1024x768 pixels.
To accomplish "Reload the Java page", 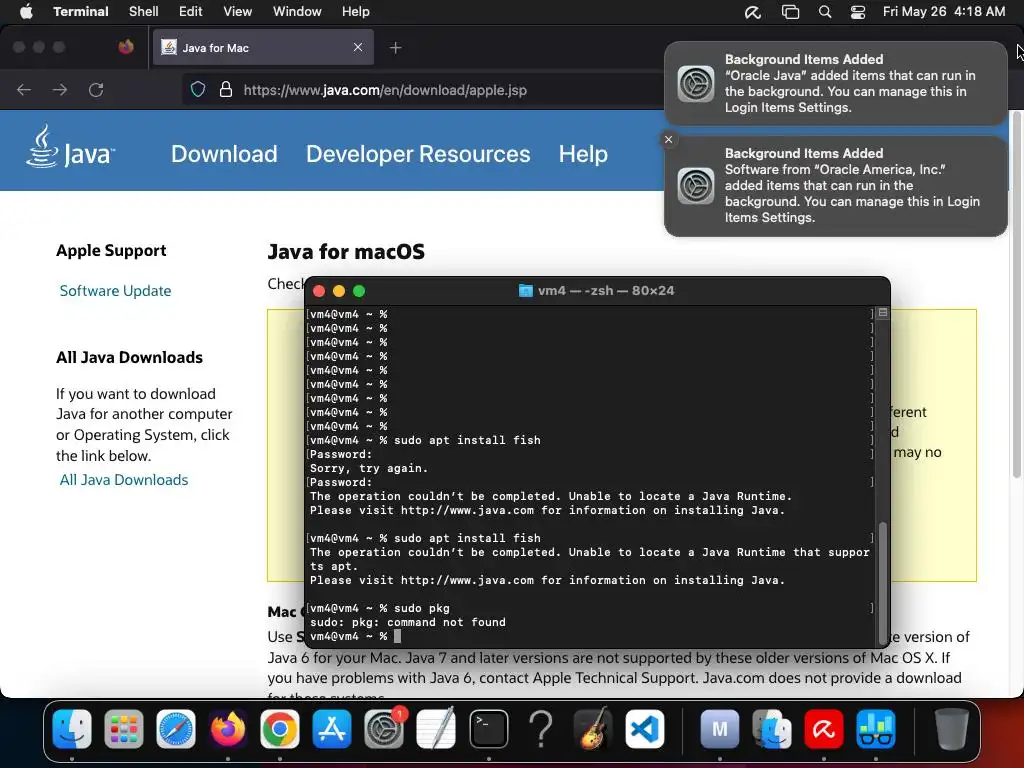I will 96,89.
